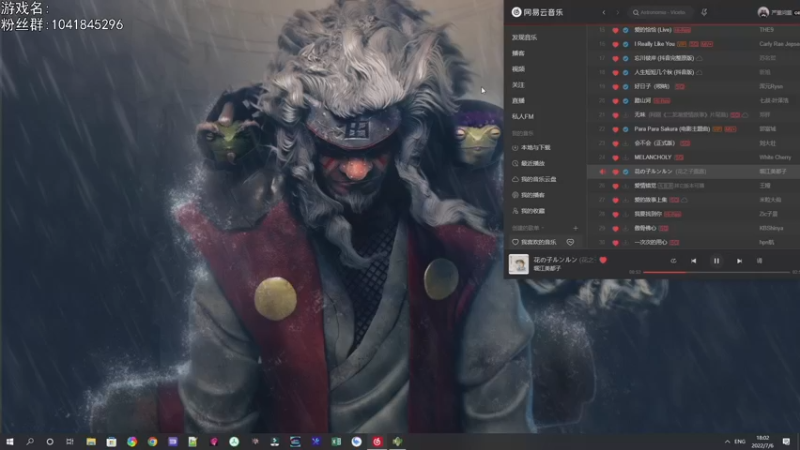This screenshot has height=450, width=800.
Task: Open 播客 in the sidebar
Action: point(518,53)
